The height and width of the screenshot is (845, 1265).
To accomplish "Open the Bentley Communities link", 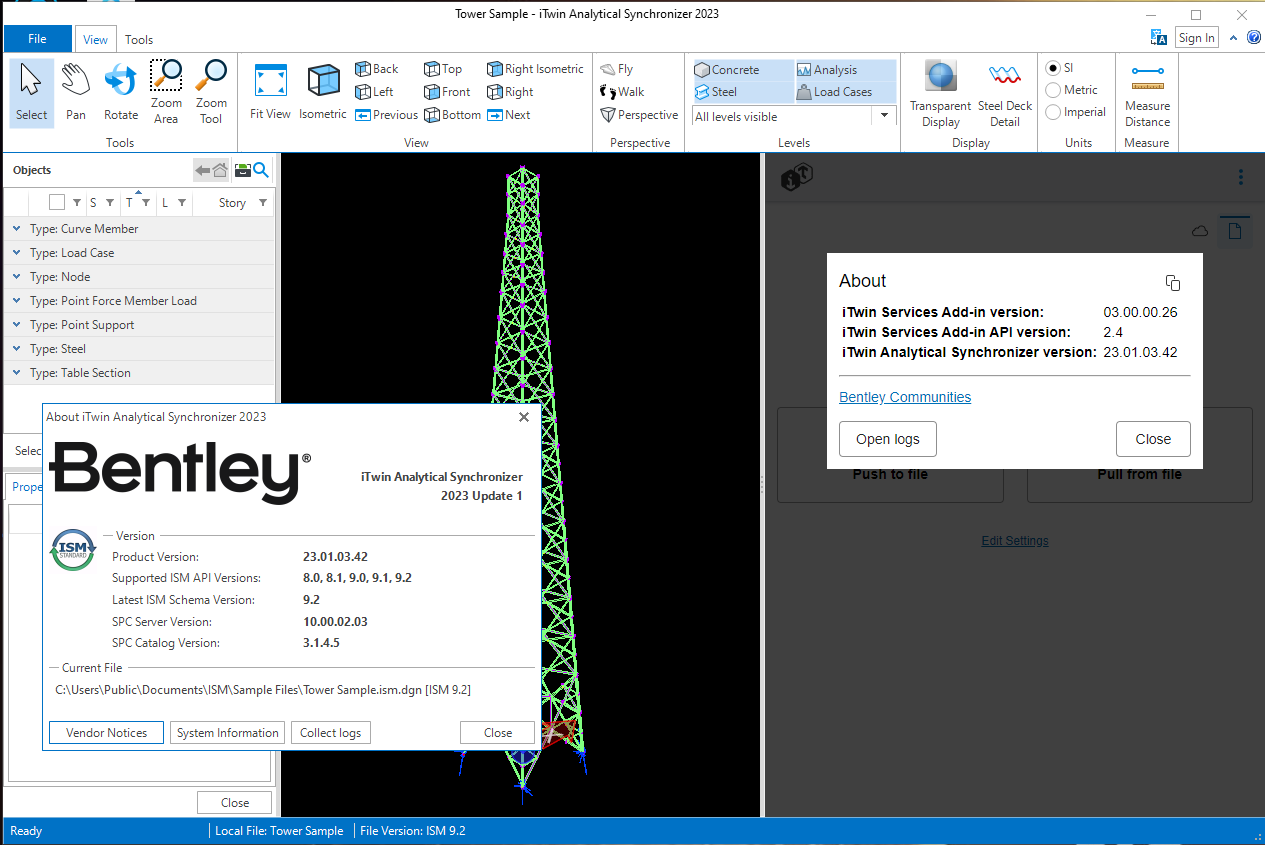I will point(905,397).
